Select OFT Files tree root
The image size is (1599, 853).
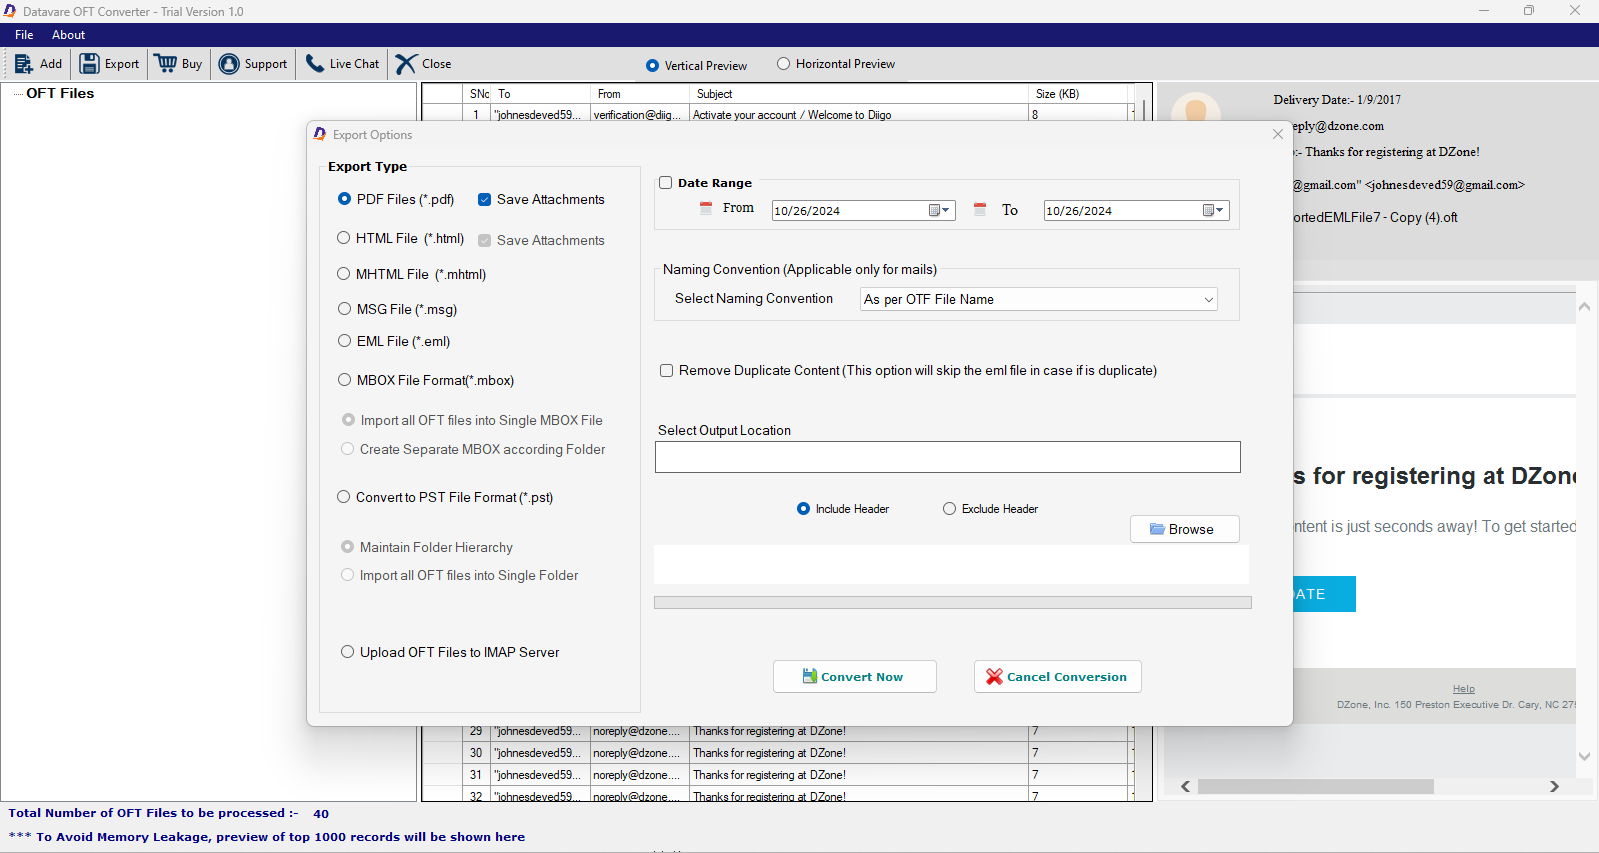pos(60,93)
